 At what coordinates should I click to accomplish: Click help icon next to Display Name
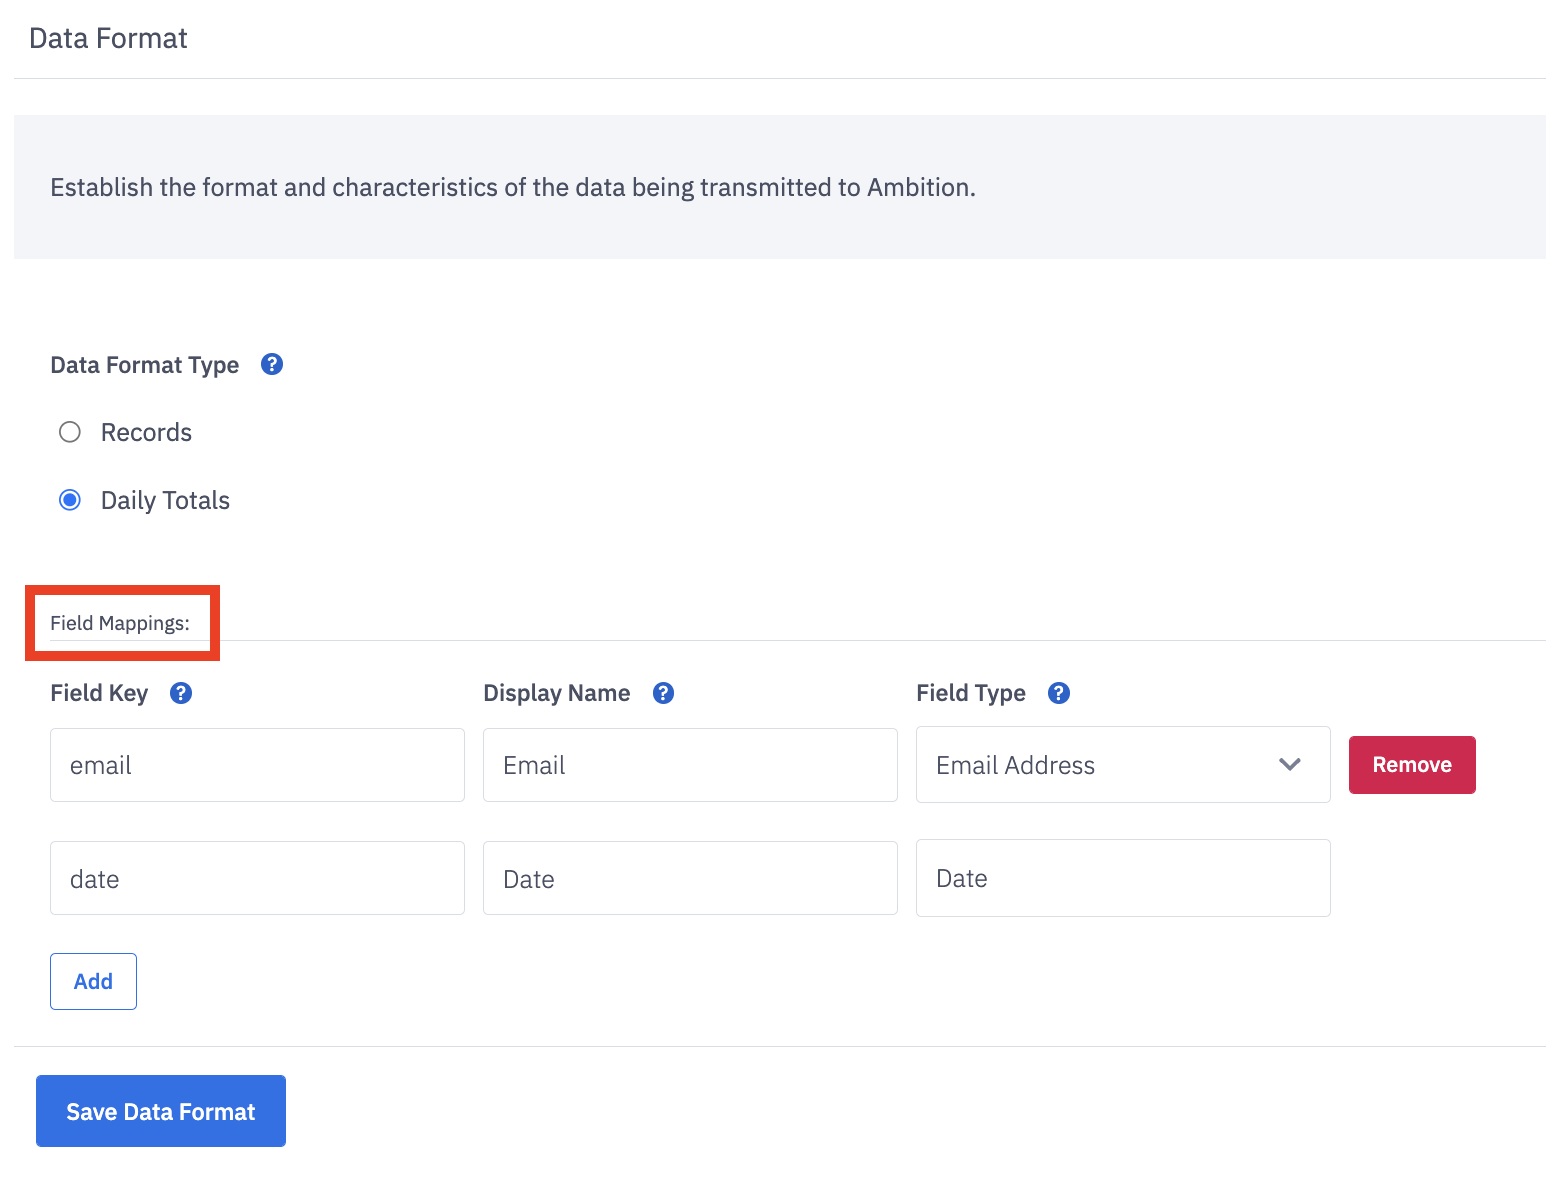pos(663,693)
